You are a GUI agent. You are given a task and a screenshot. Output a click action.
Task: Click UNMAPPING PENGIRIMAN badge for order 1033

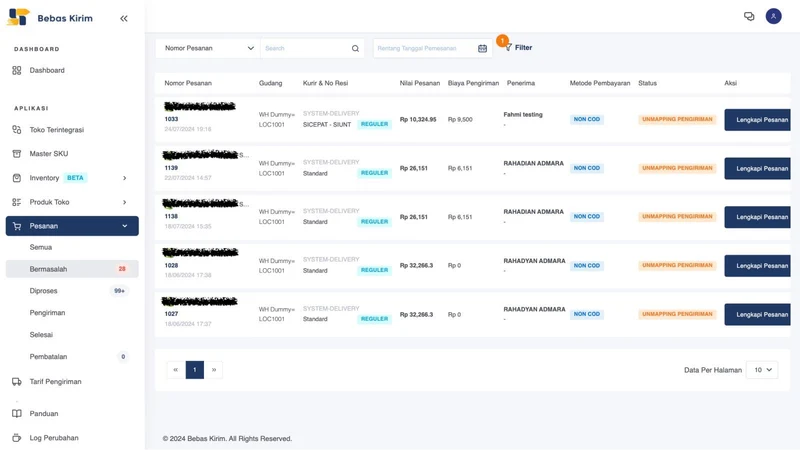point(677,119)
